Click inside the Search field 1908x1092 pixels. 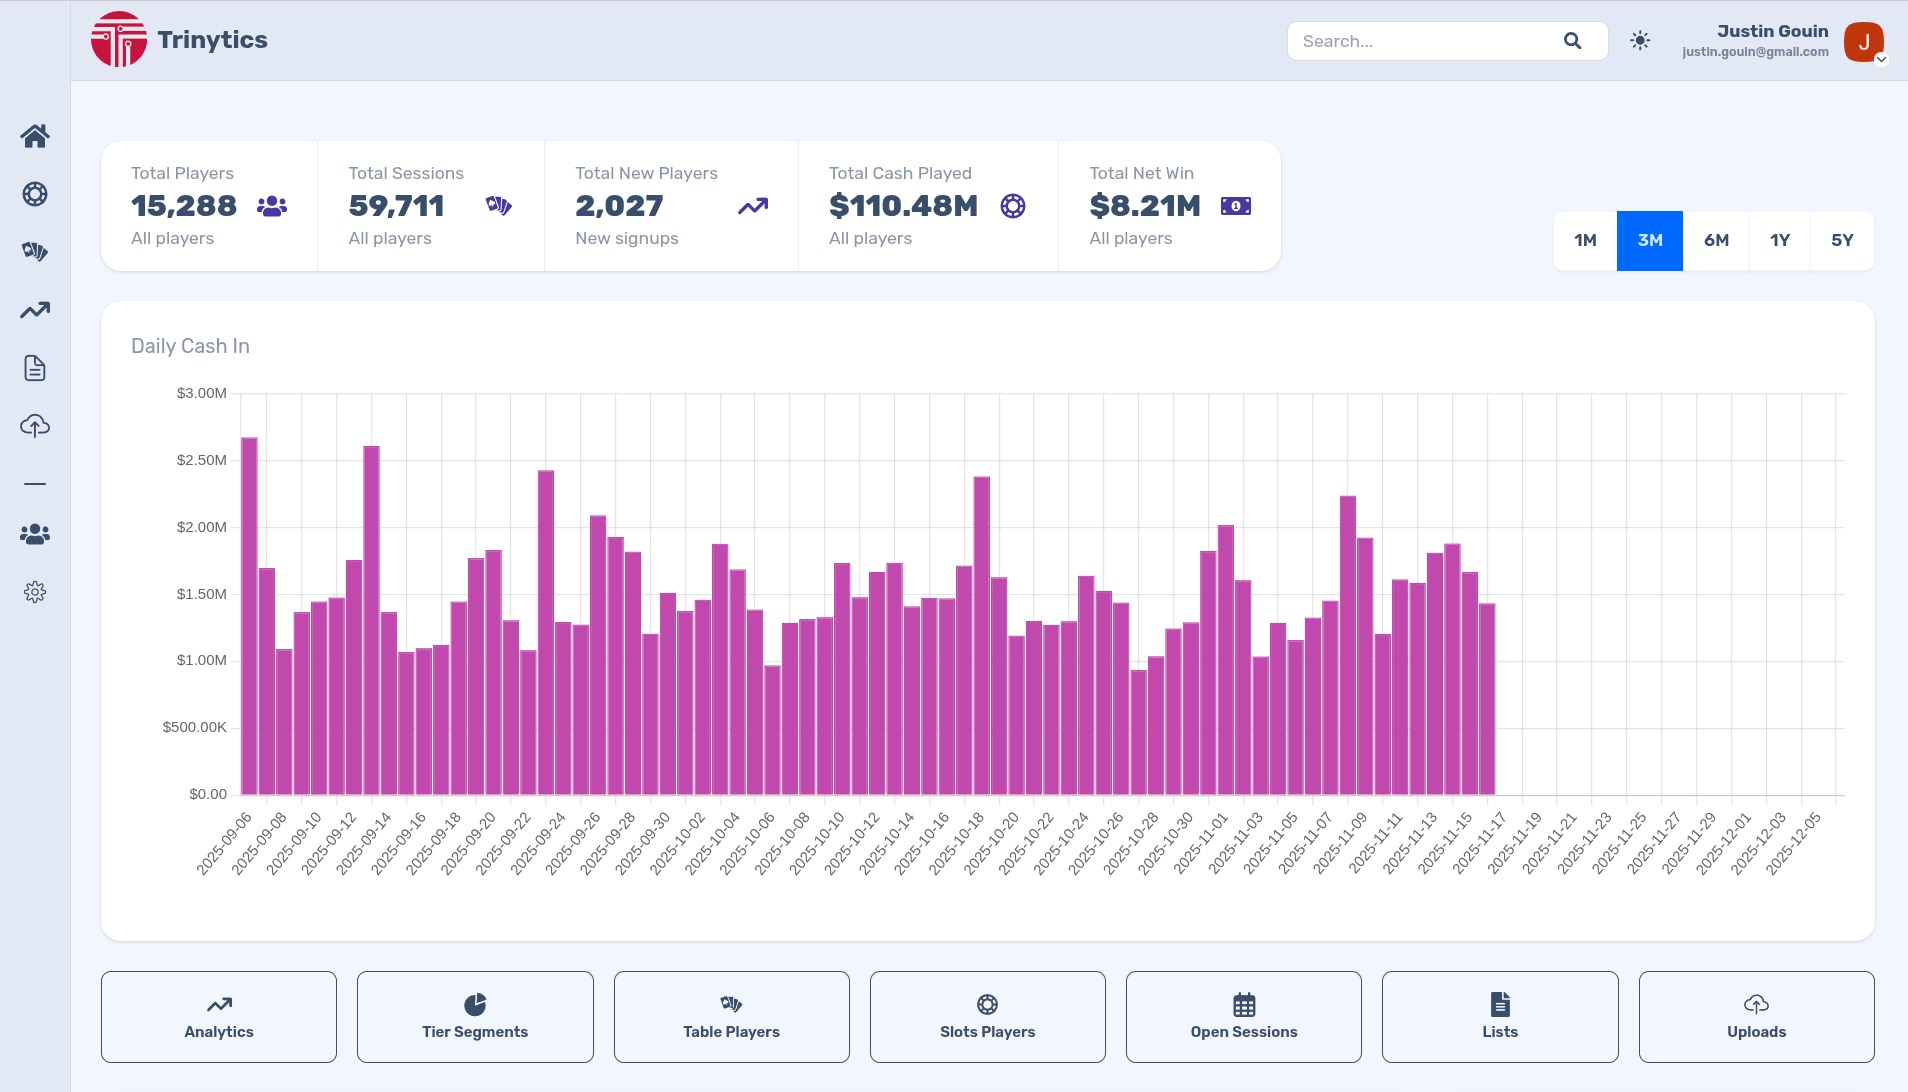[x=1447, y=41]
